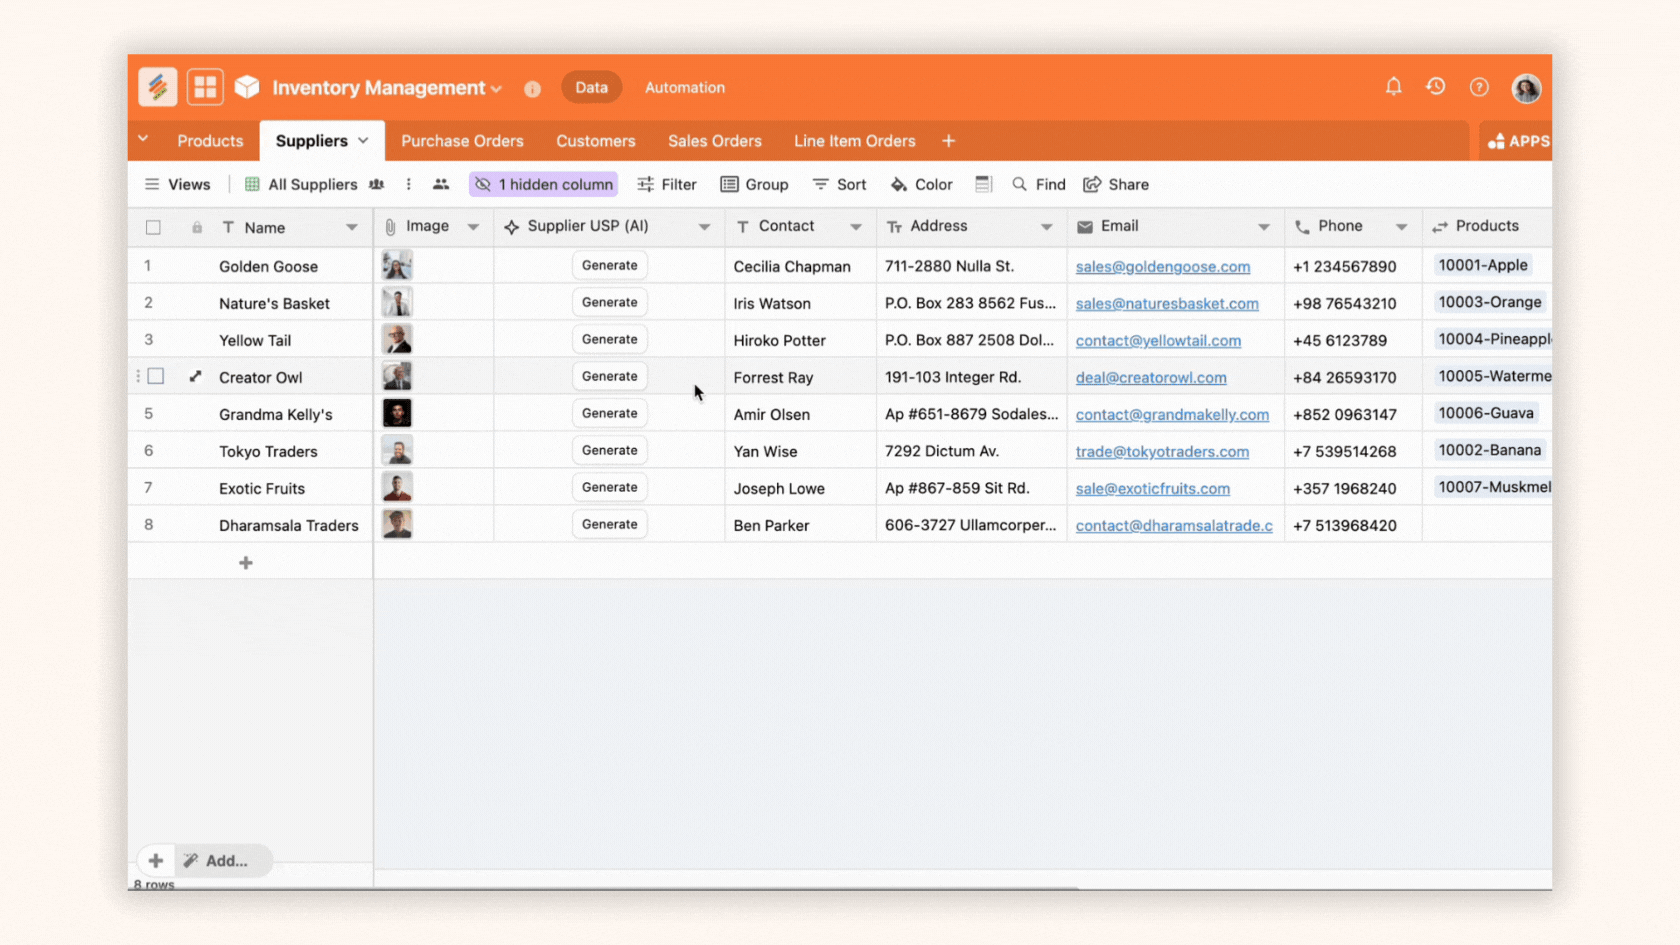Tick the select-all rows checkbox
This screenshot has height=945, width=1680.
click(x=153, y=228)
